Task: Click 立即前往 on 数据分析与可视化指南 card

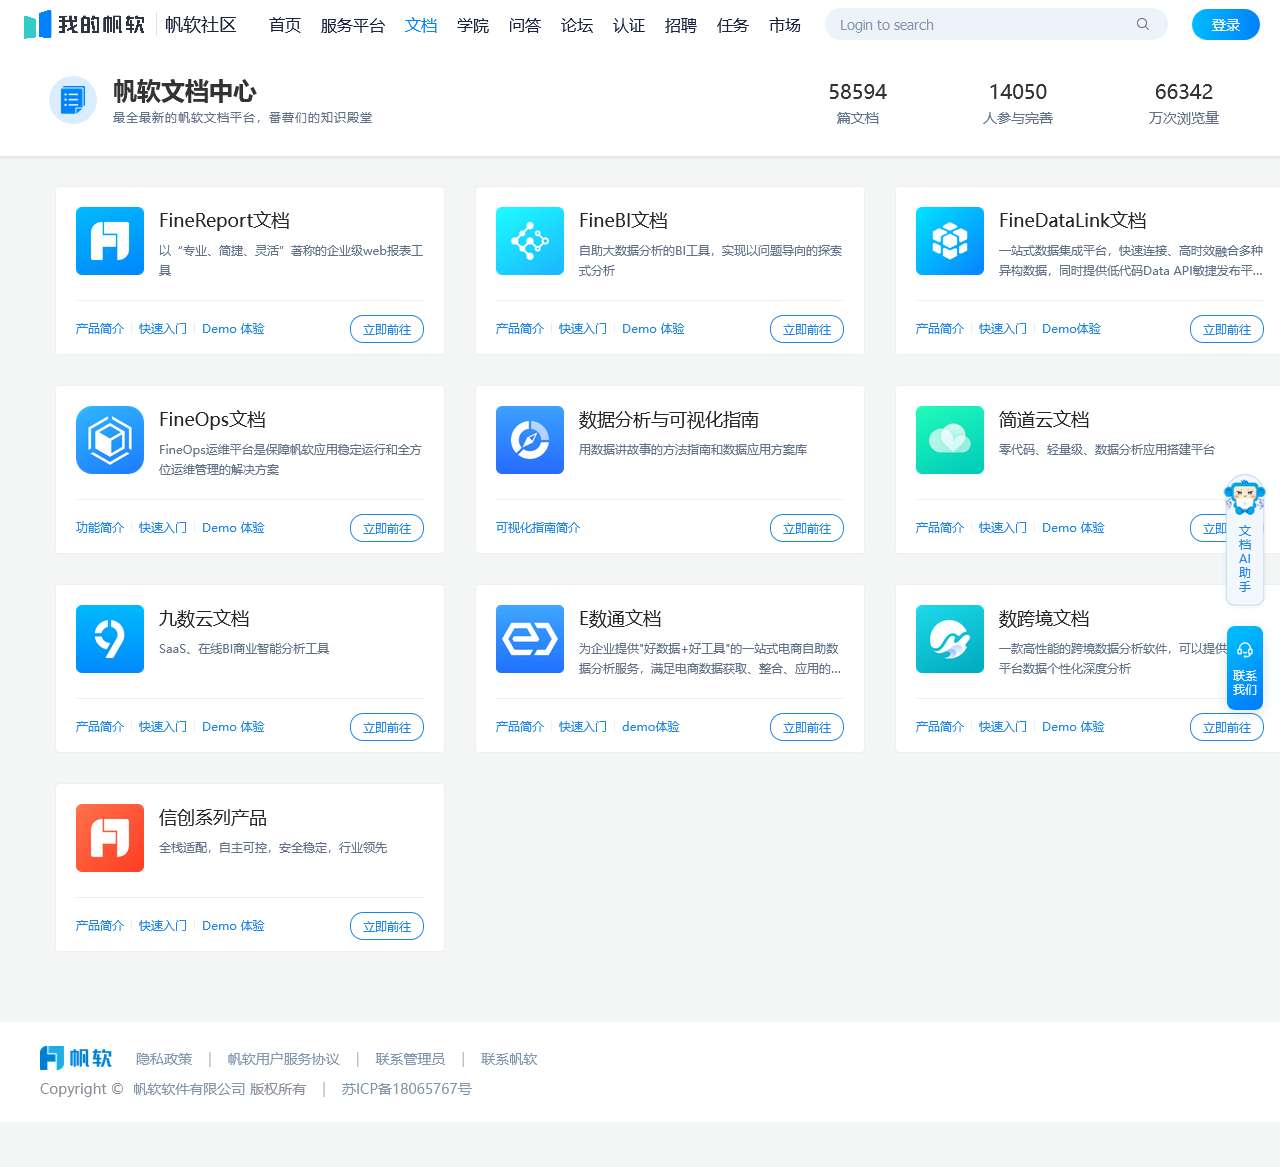Action: click(x=807, y=528)
